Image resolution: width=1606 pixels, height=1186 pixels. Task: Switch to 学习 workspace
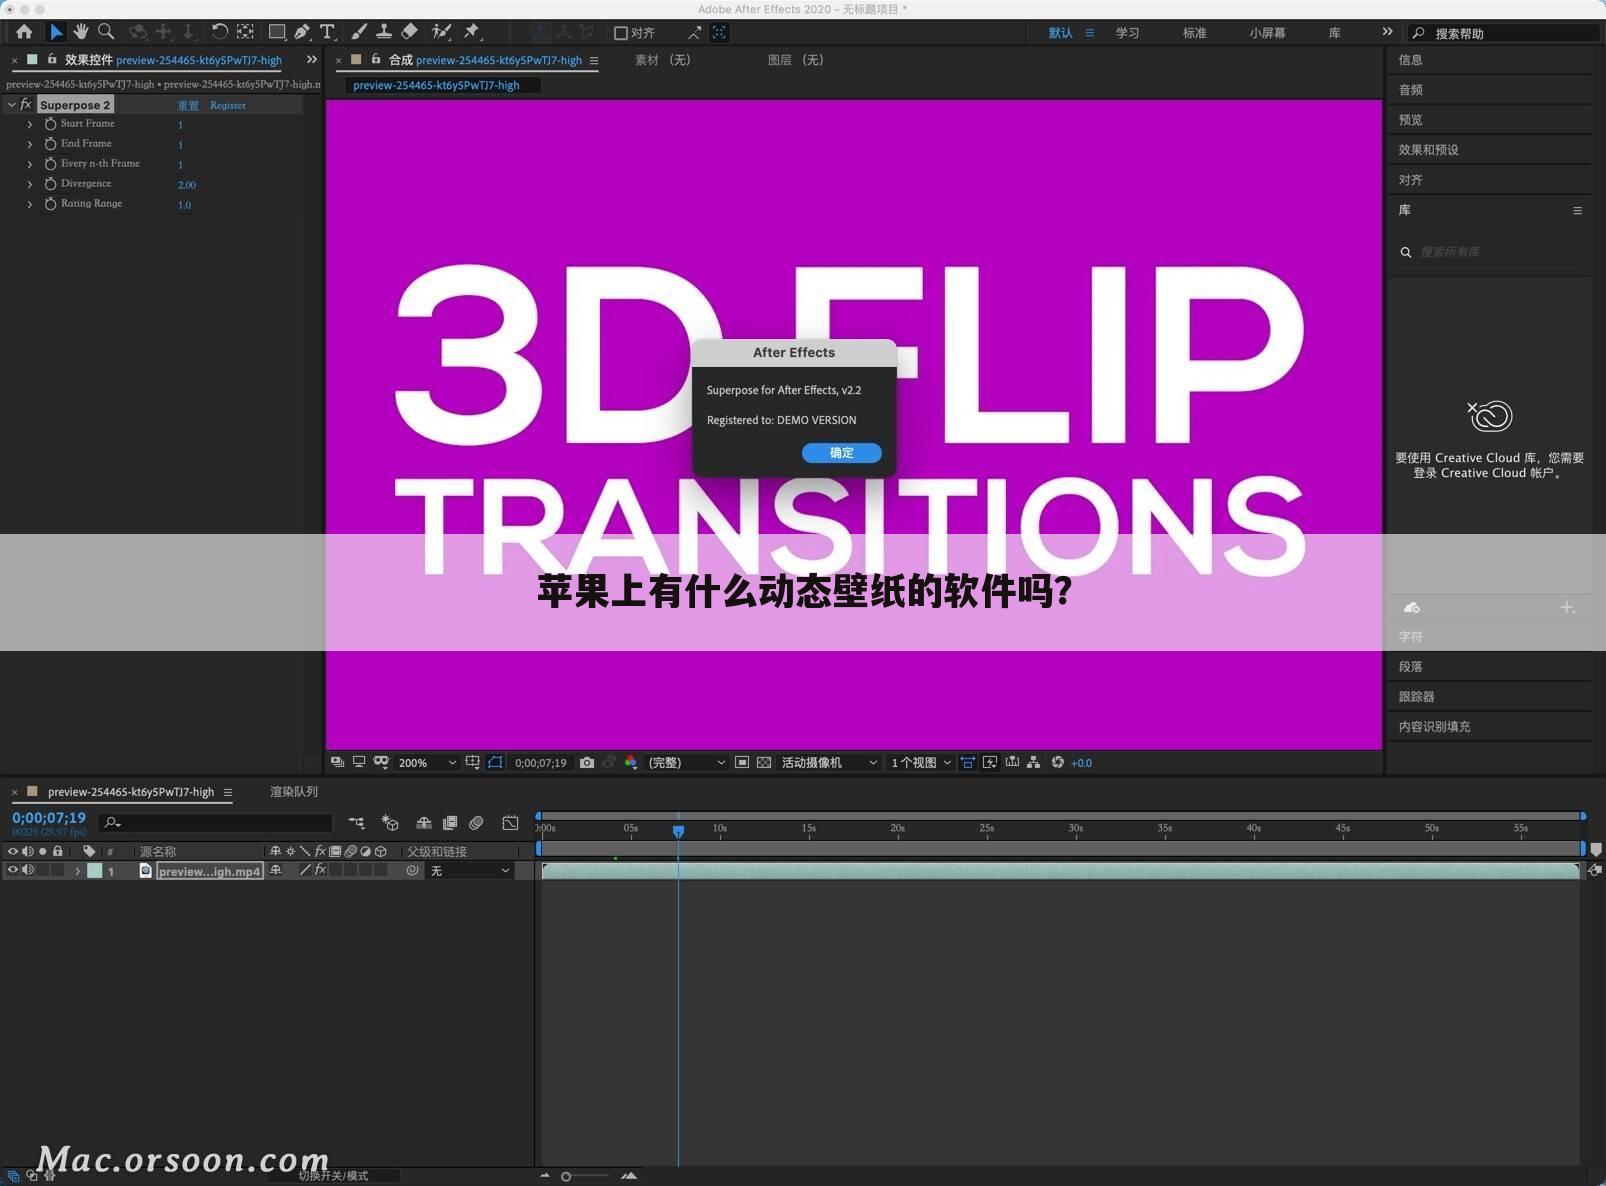tap(1127, 33)
